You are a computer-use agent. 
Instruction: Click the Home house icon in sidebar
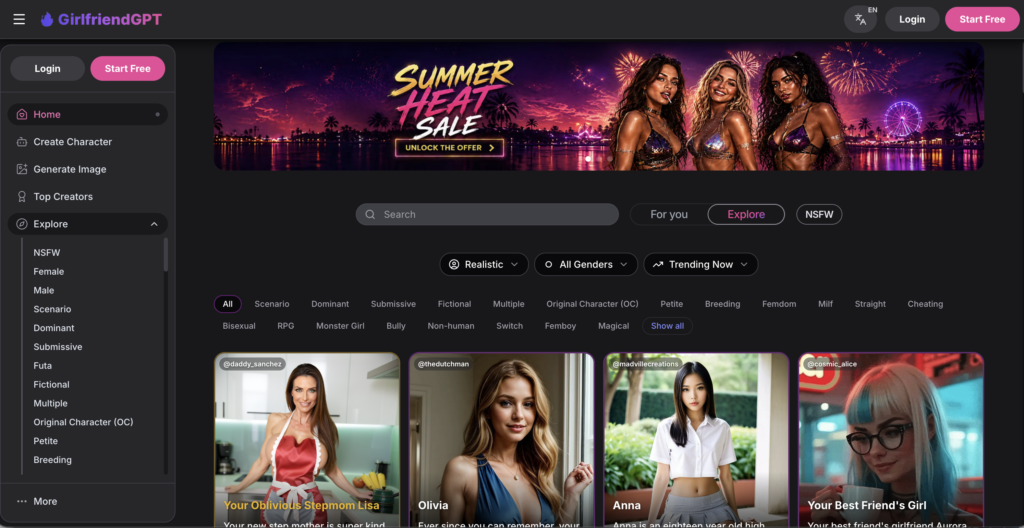click(22, 114)
